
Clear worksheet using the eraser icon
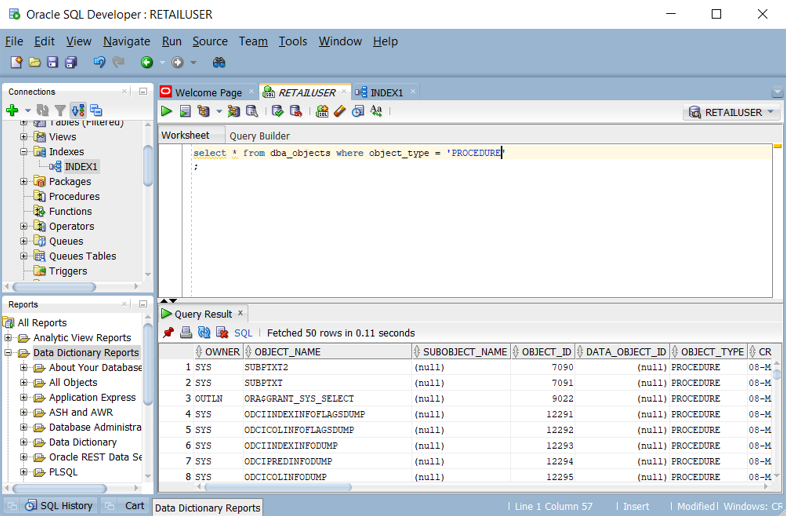point(340,112)
